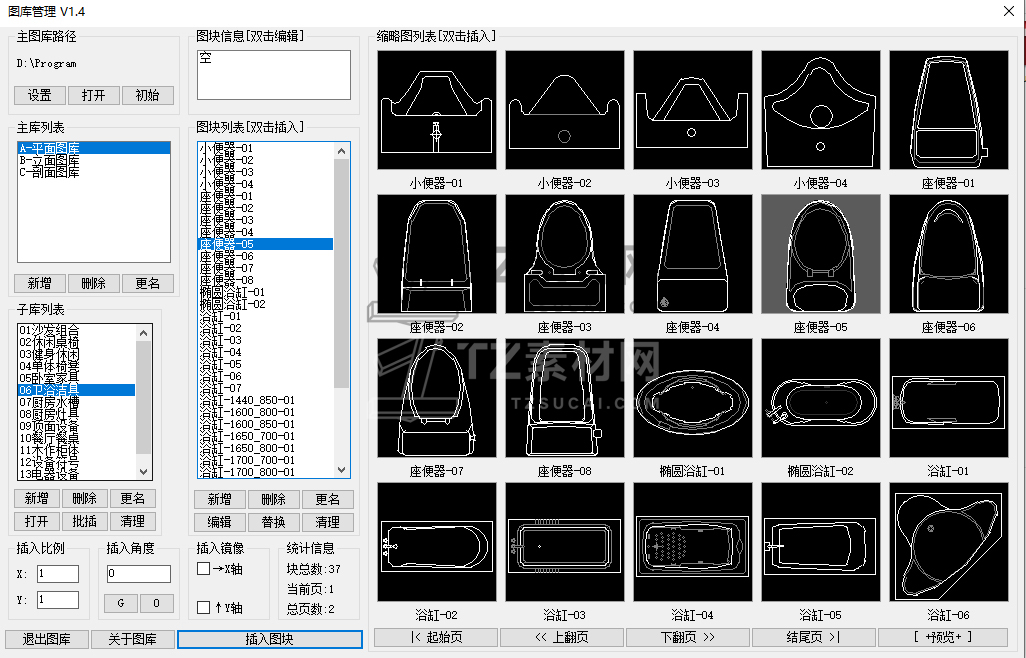This screenshot has height=658, width=1026.
Task: Go to previous page with 上翻页
Action: click(x=562, y=637)
